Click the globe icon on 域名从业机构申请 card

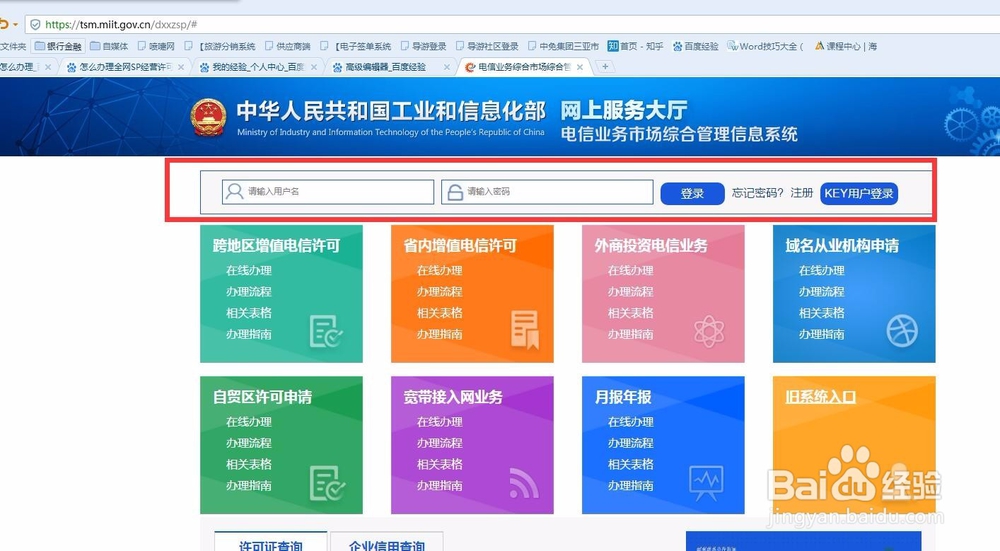(902, 330)
